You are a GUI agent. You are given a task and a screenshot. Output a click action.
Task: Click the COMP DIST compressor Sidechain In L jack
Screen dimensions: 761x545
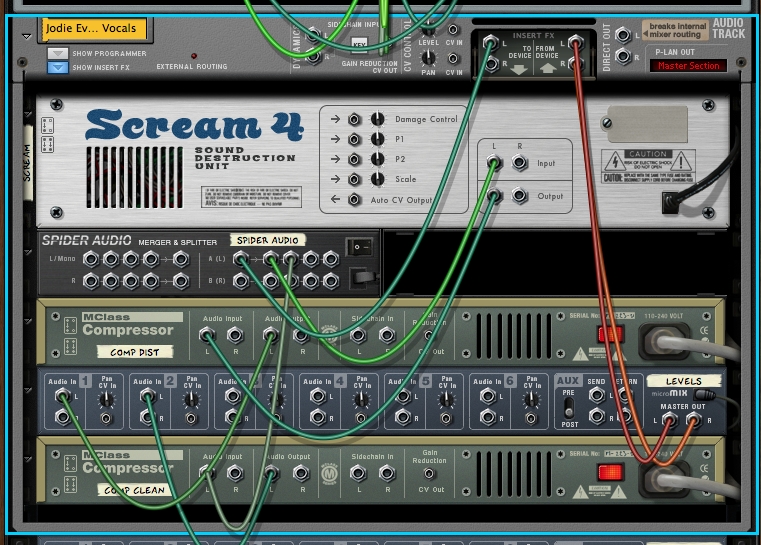(358, 334)
